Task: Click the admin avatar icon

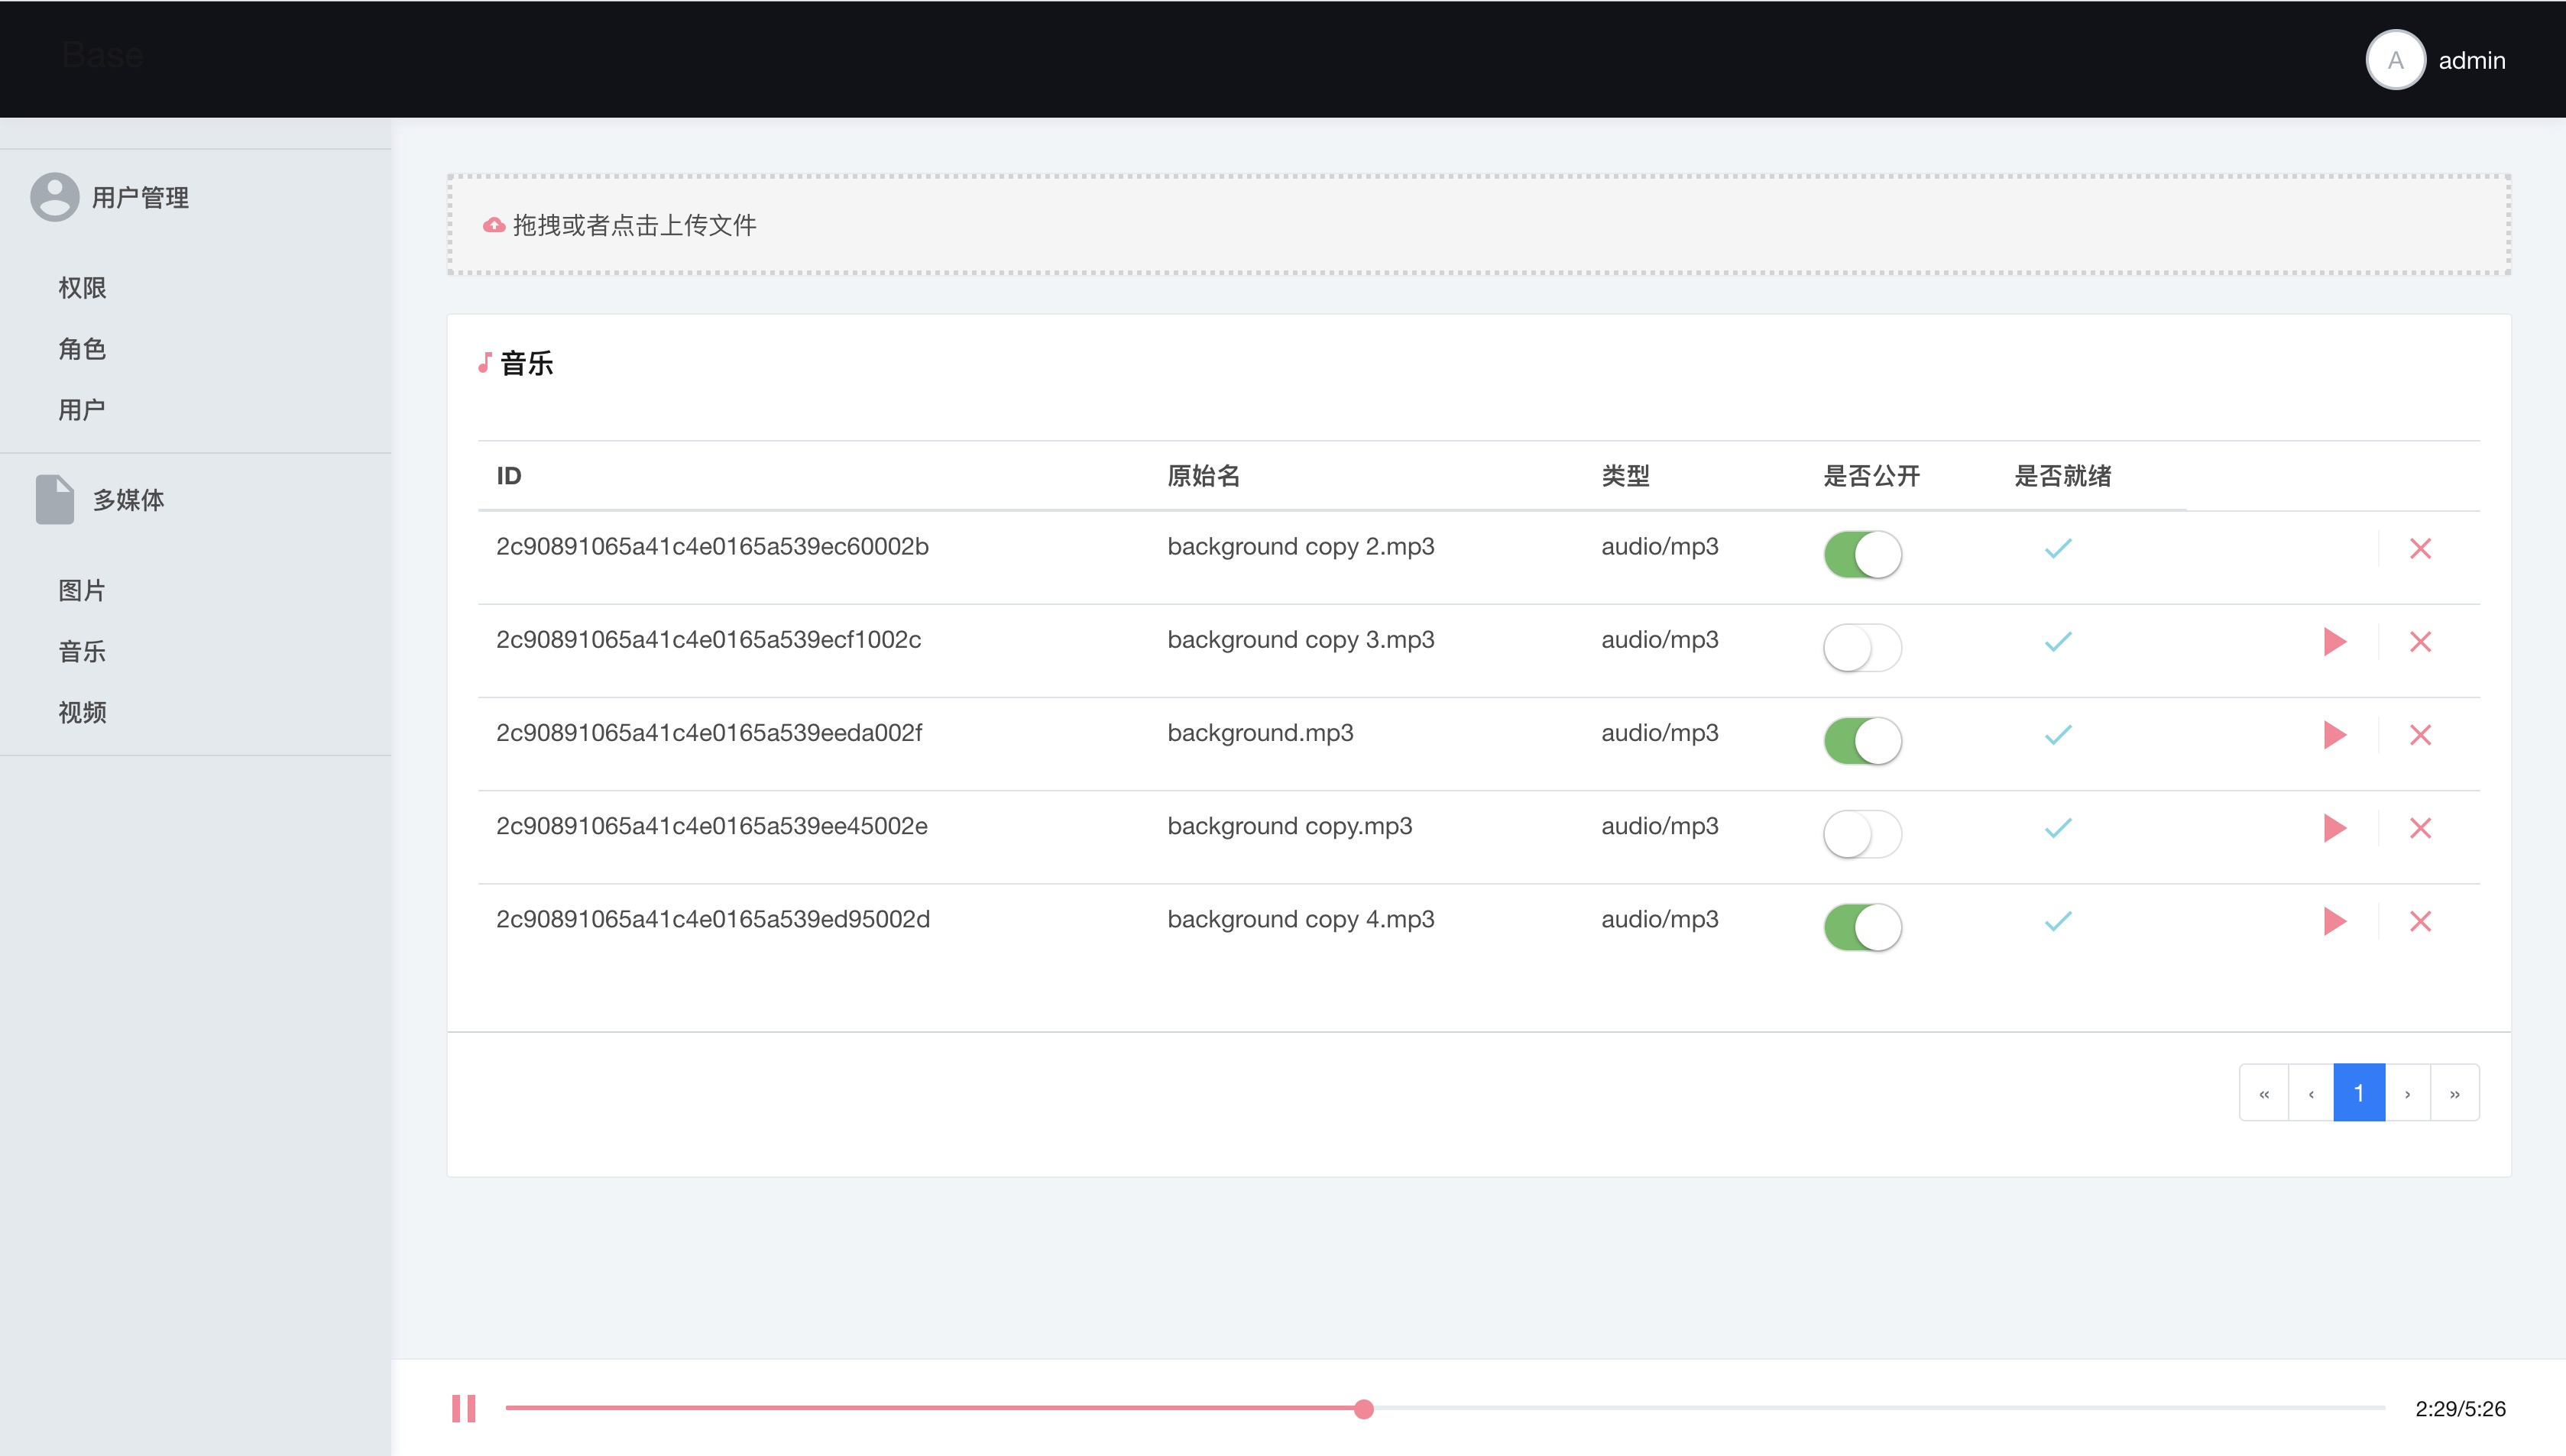Action: [x=2395, y=60]
